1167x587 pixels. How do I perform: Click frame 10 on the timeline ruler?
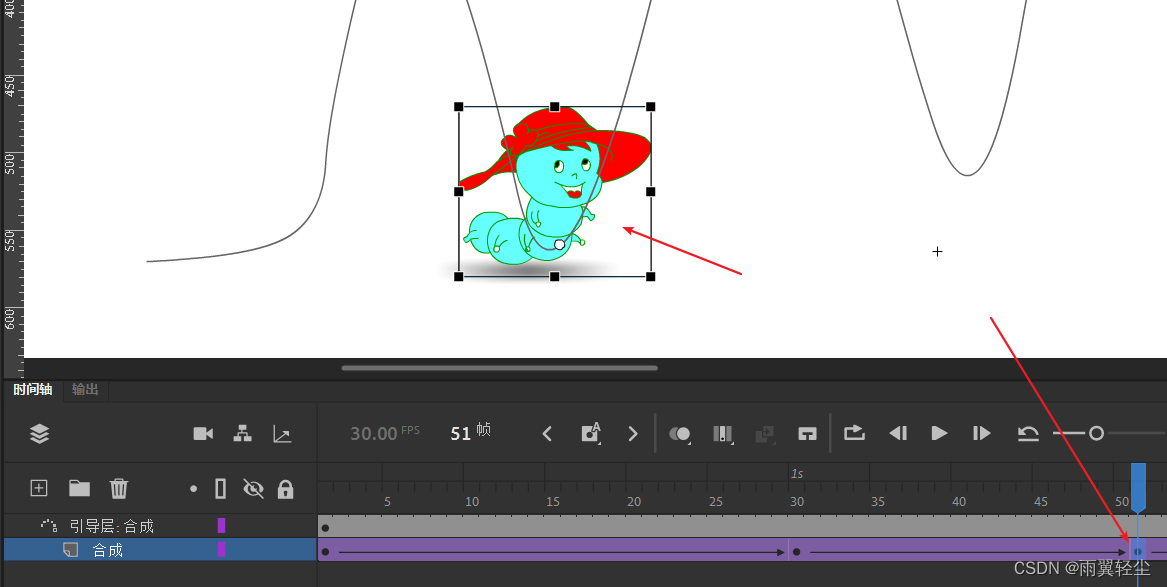(472, 501)
